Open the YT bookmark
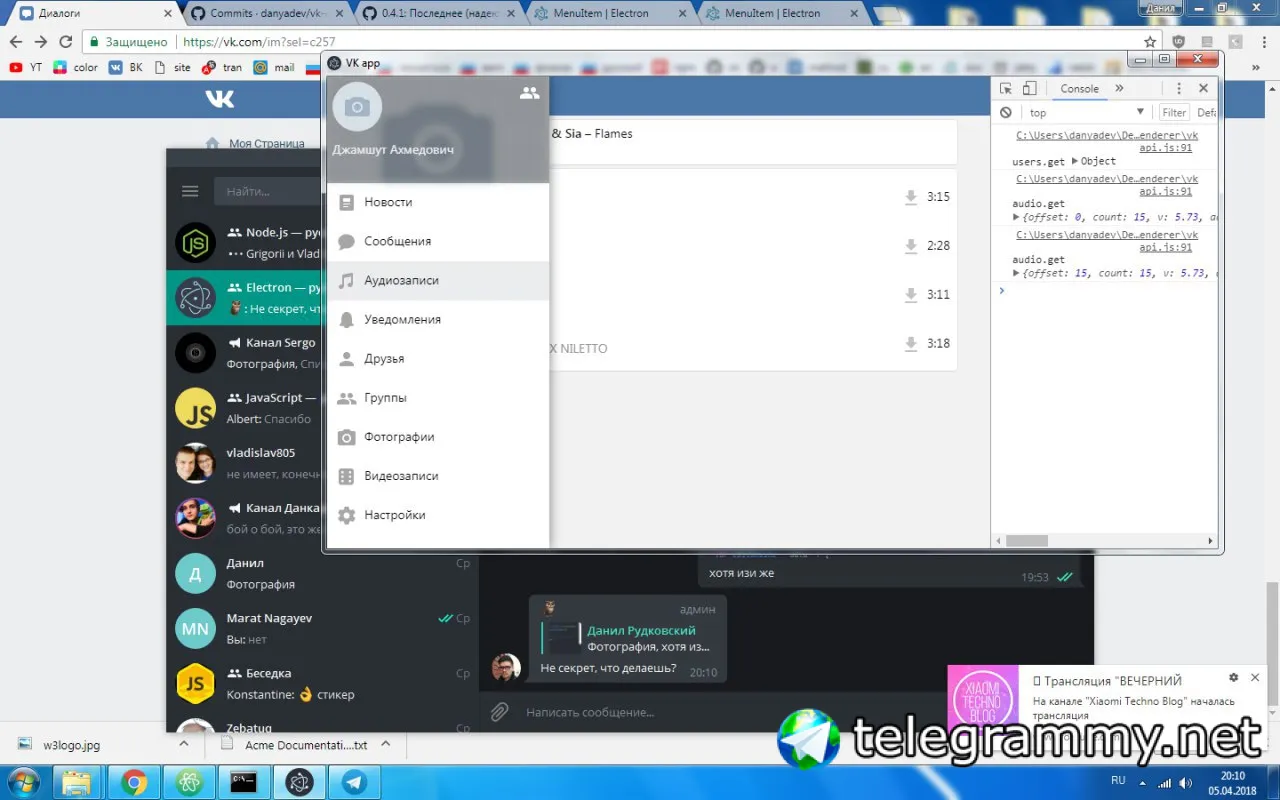The image size is (1280, 800). click(x=25, y=68)
